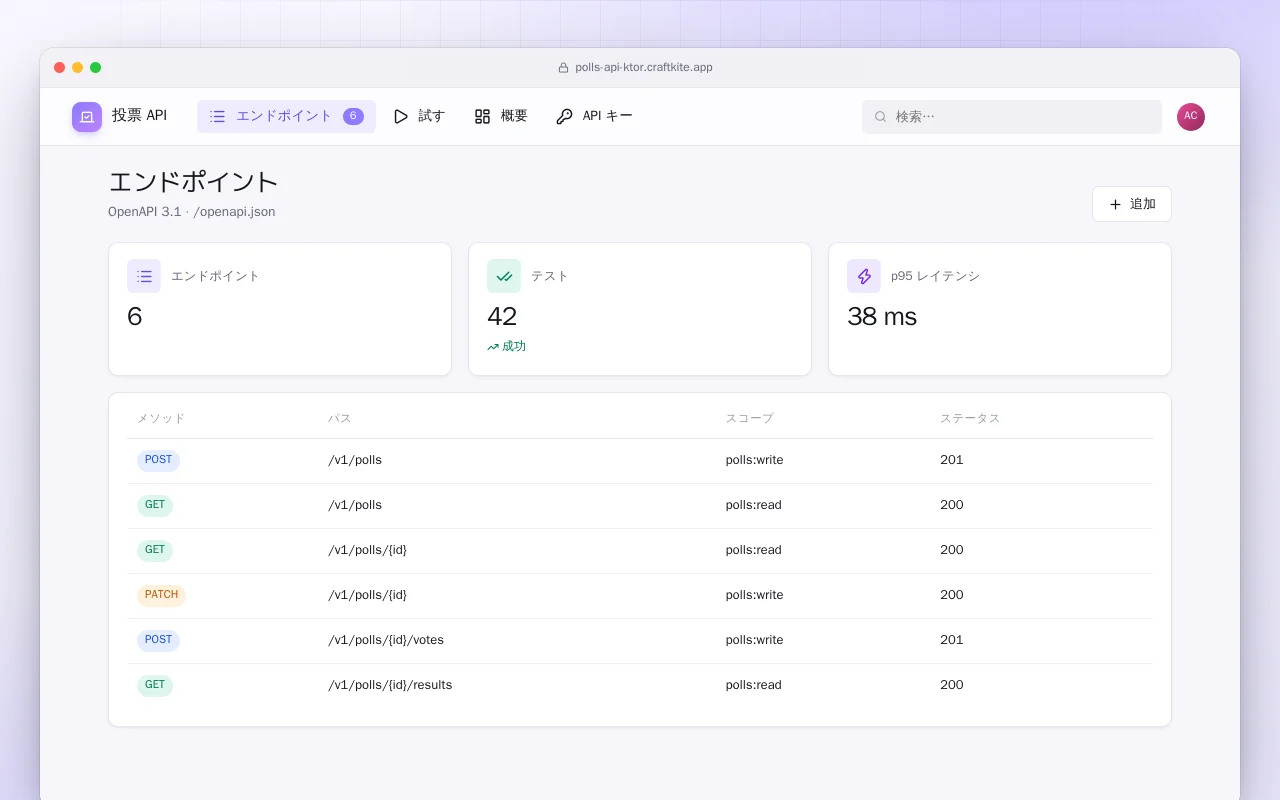Click the double-check icon on テスト card

pyautogui.click(x=504, y=276)
